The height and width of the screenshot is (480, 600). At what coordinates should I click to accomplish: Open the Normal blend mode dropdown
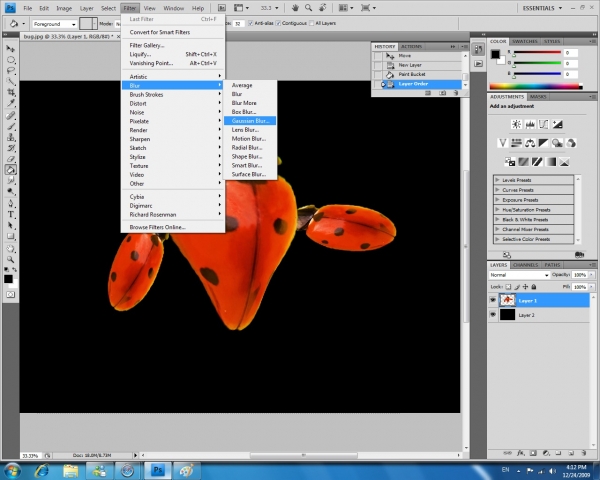click(x=519, y=275)
